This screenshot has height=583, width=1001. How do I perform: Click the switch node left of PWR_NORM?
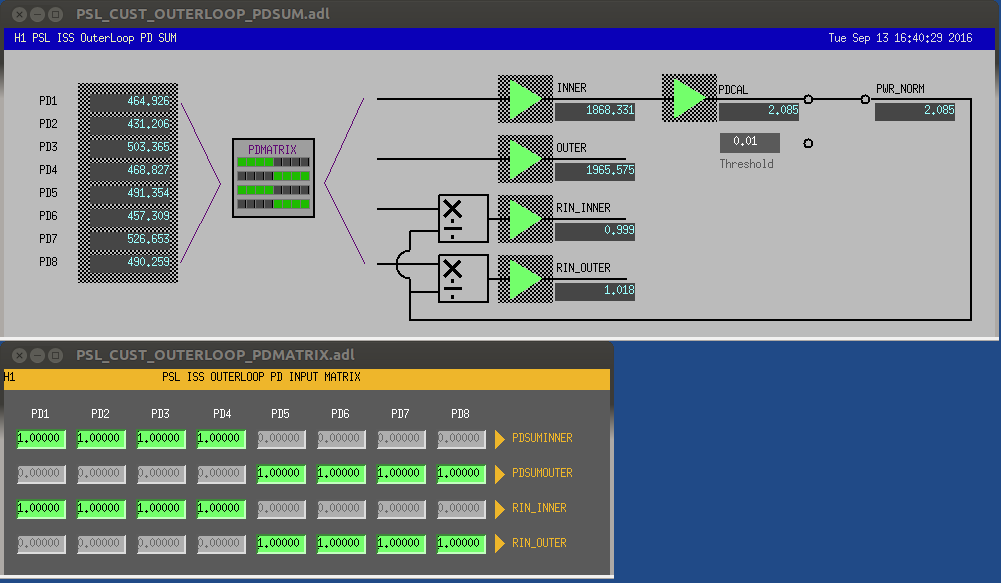click(865, 99)
